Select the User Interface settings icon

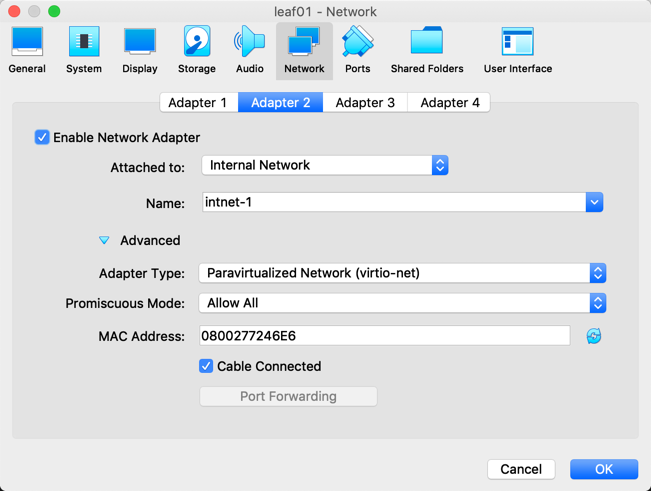(517, 50)
